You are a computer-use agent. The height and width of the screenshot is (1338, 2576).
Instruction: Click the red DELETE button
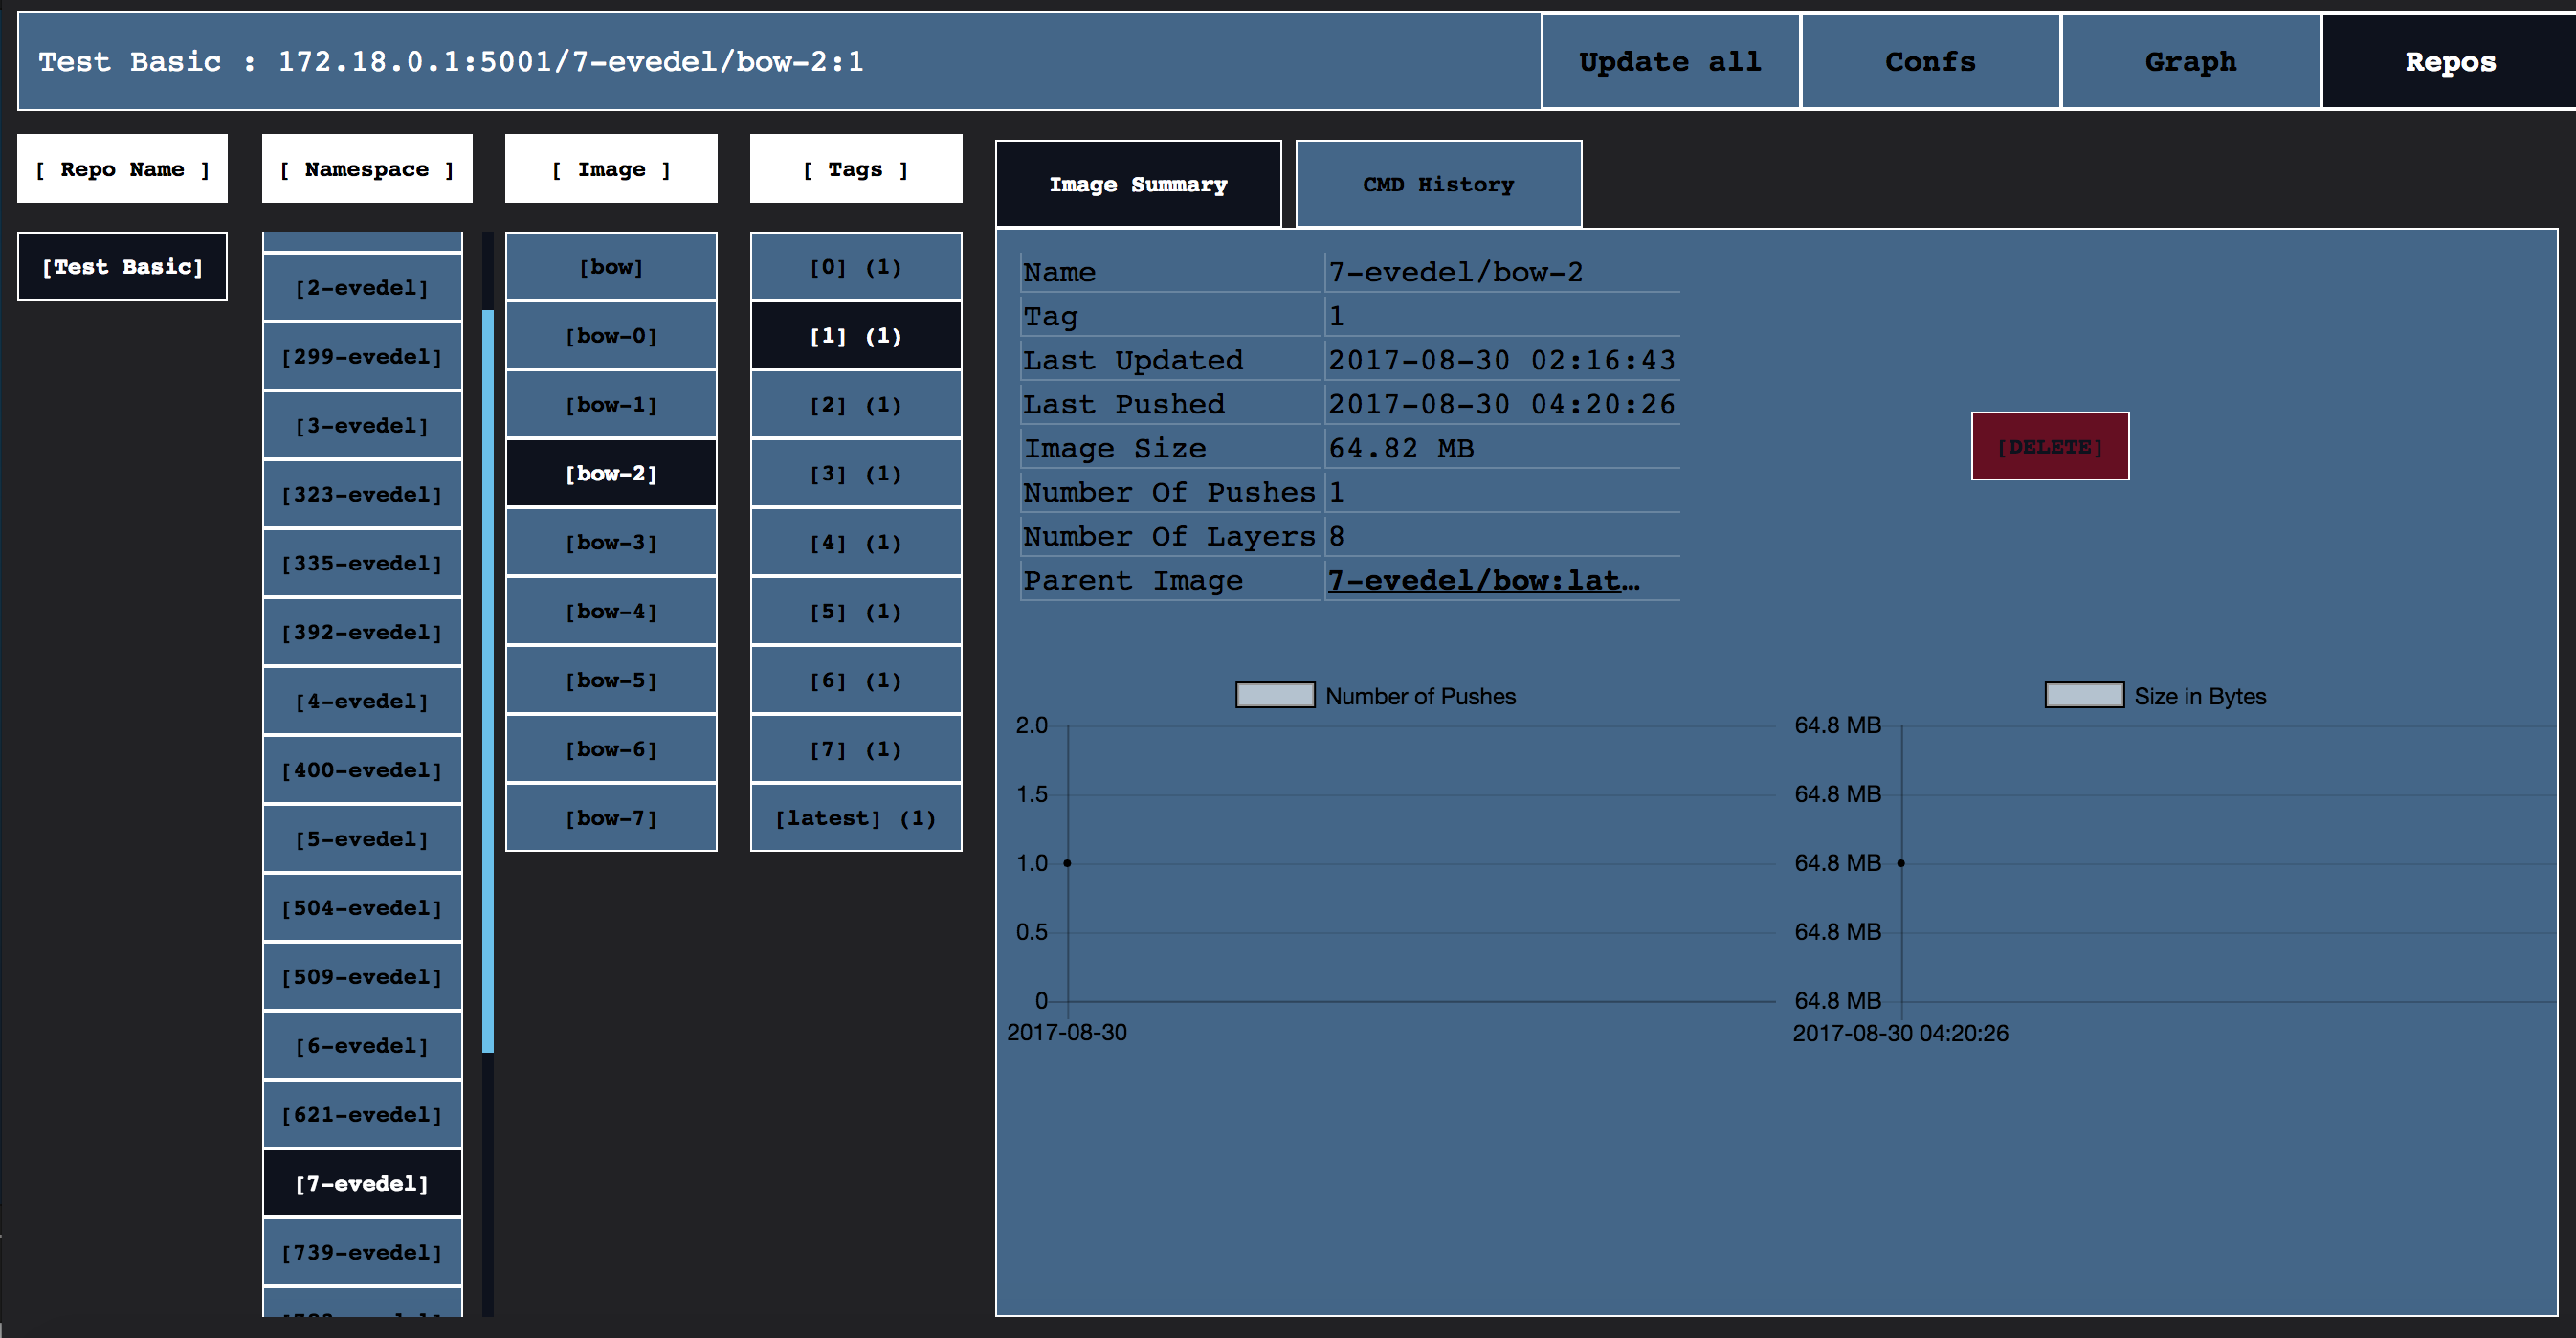pos(2049,446)
